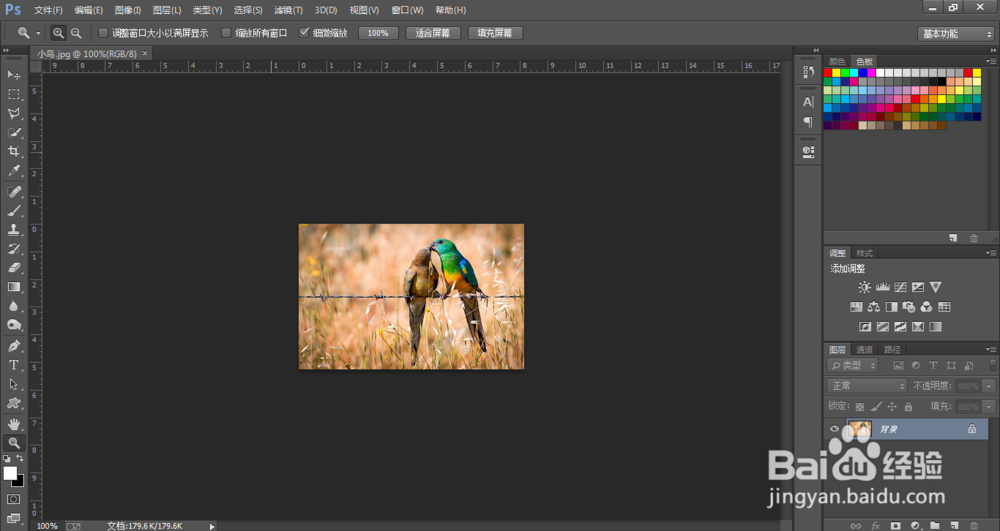Select the Eraser tool

click(x=13, y=268)
